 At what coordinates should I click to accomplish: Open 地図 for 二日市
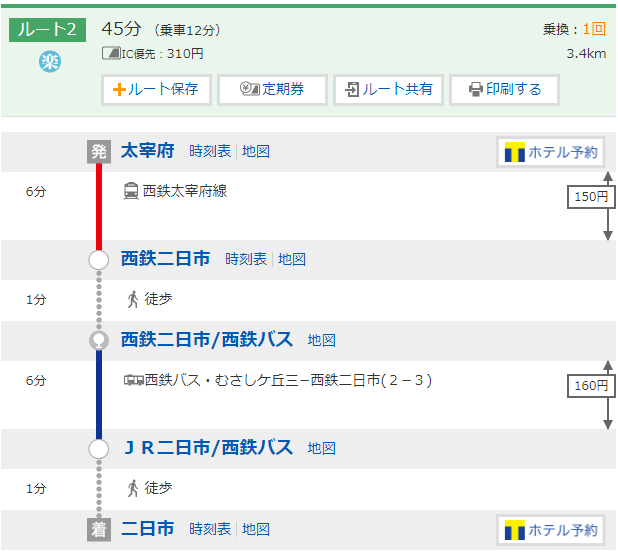[256, 529]
